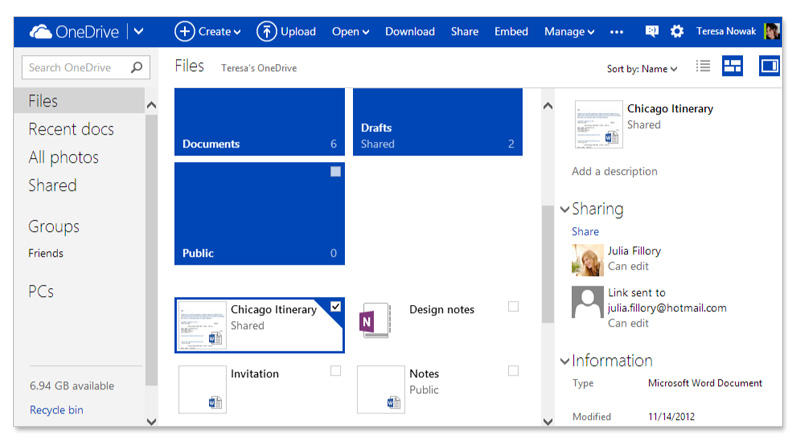Click Can edit under Link sent to
This screenshot has width=799, height=440.
628,323
